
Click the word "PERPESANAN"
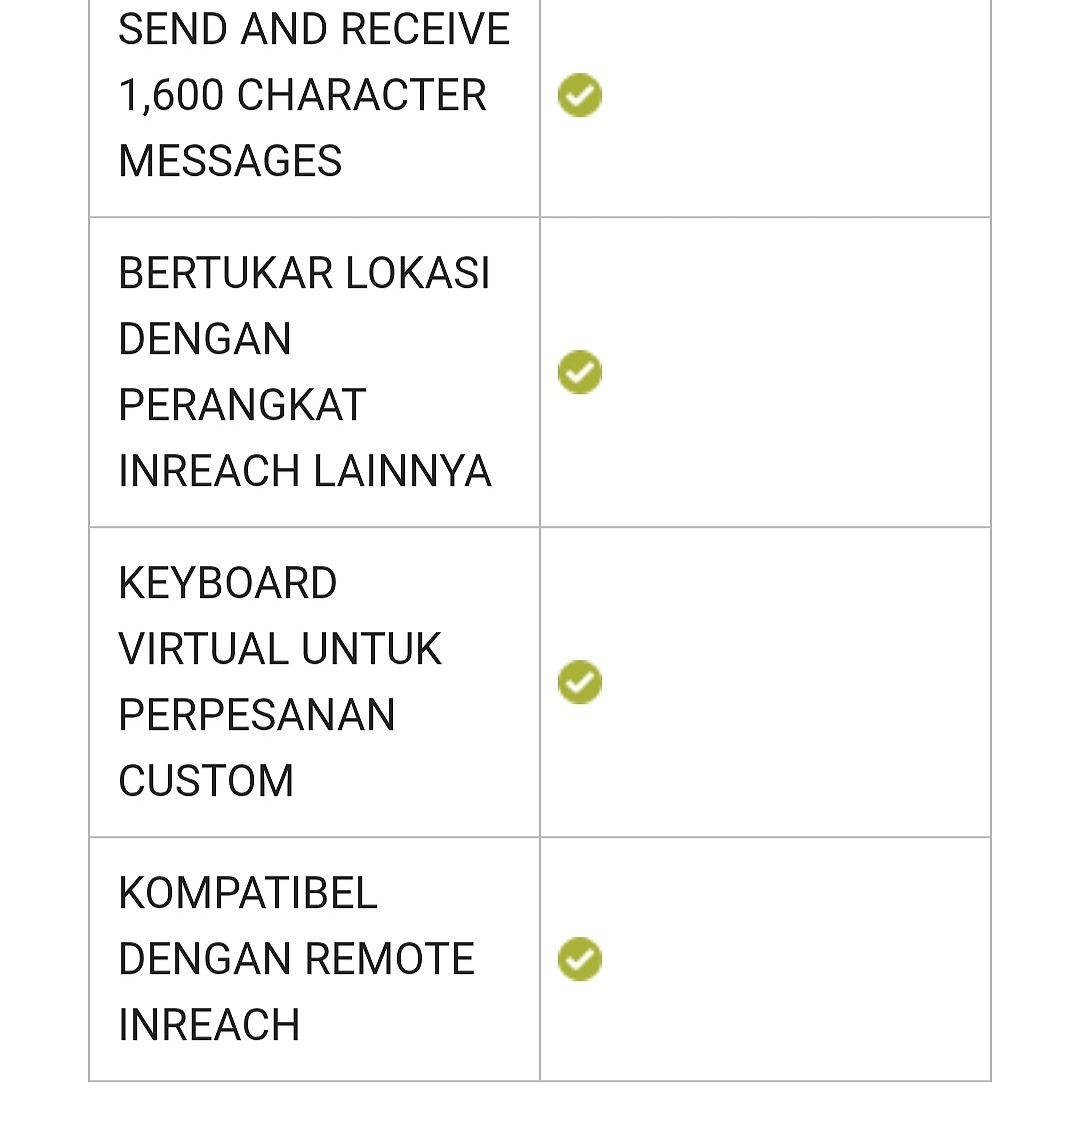[x=257, y=715]
